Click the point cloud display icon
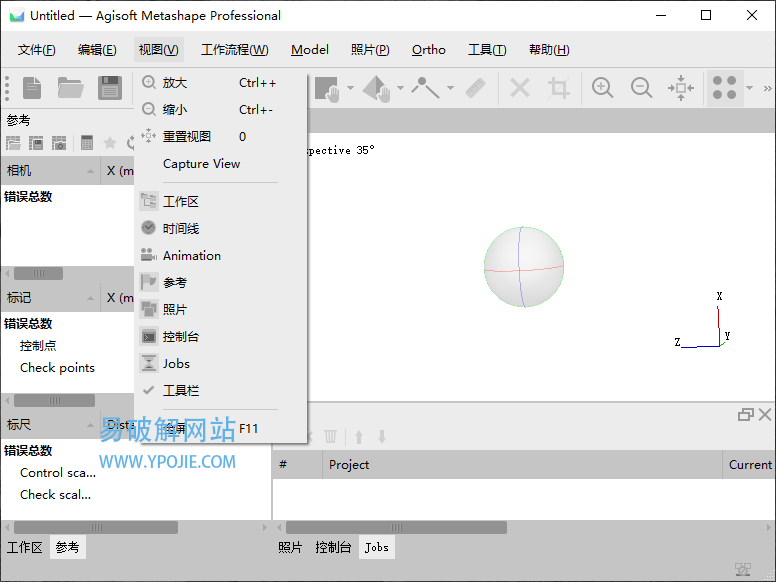Screen dimensions: 776x582 coord(725,89)
